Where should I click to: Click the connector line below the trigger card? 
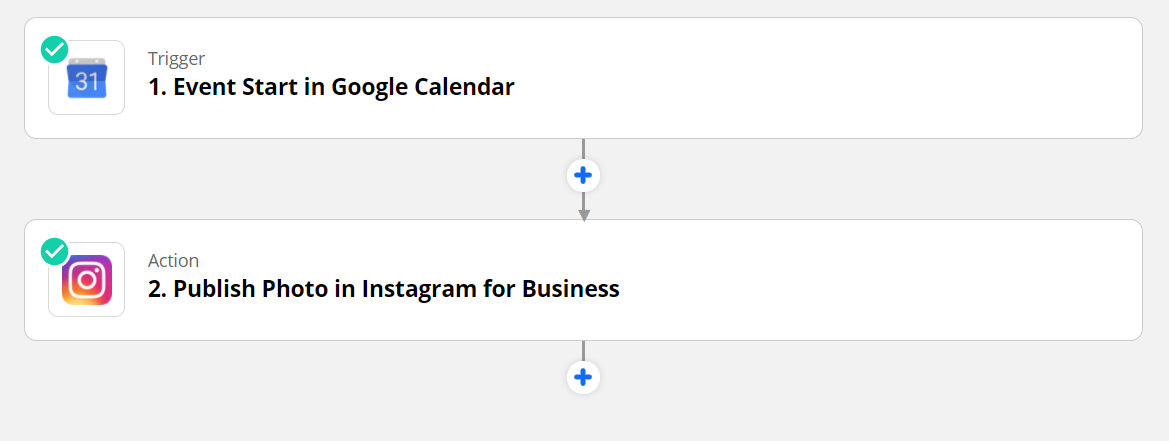[583, 148]
